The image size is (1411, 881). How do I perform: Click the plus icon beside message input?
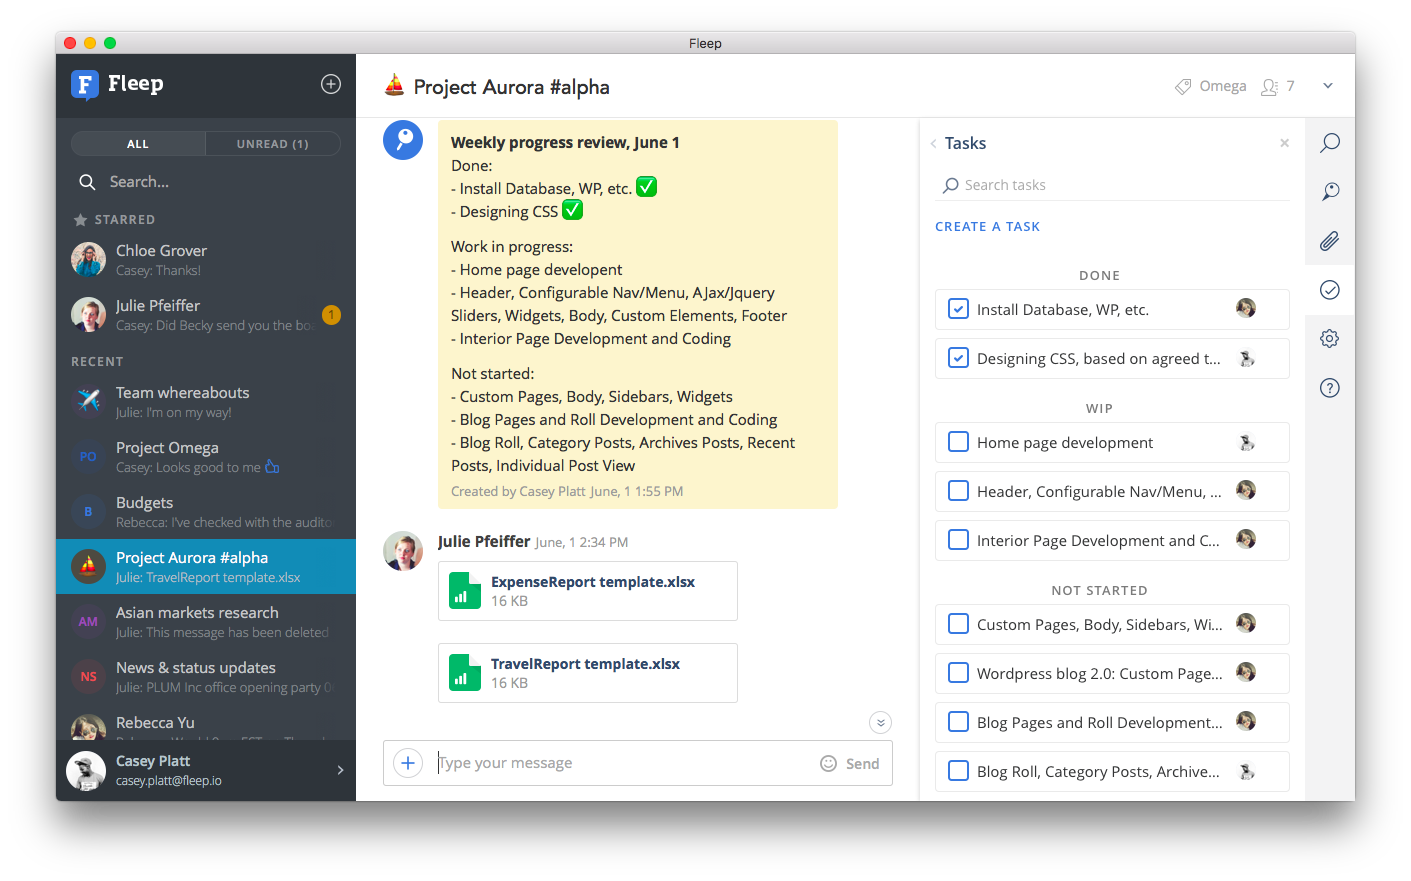pos(407,762)
